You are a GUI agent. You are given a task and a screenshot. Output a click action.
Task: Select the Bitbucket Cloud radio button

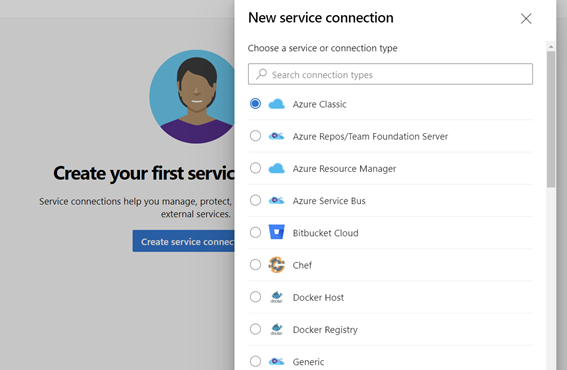pos(255,232)
